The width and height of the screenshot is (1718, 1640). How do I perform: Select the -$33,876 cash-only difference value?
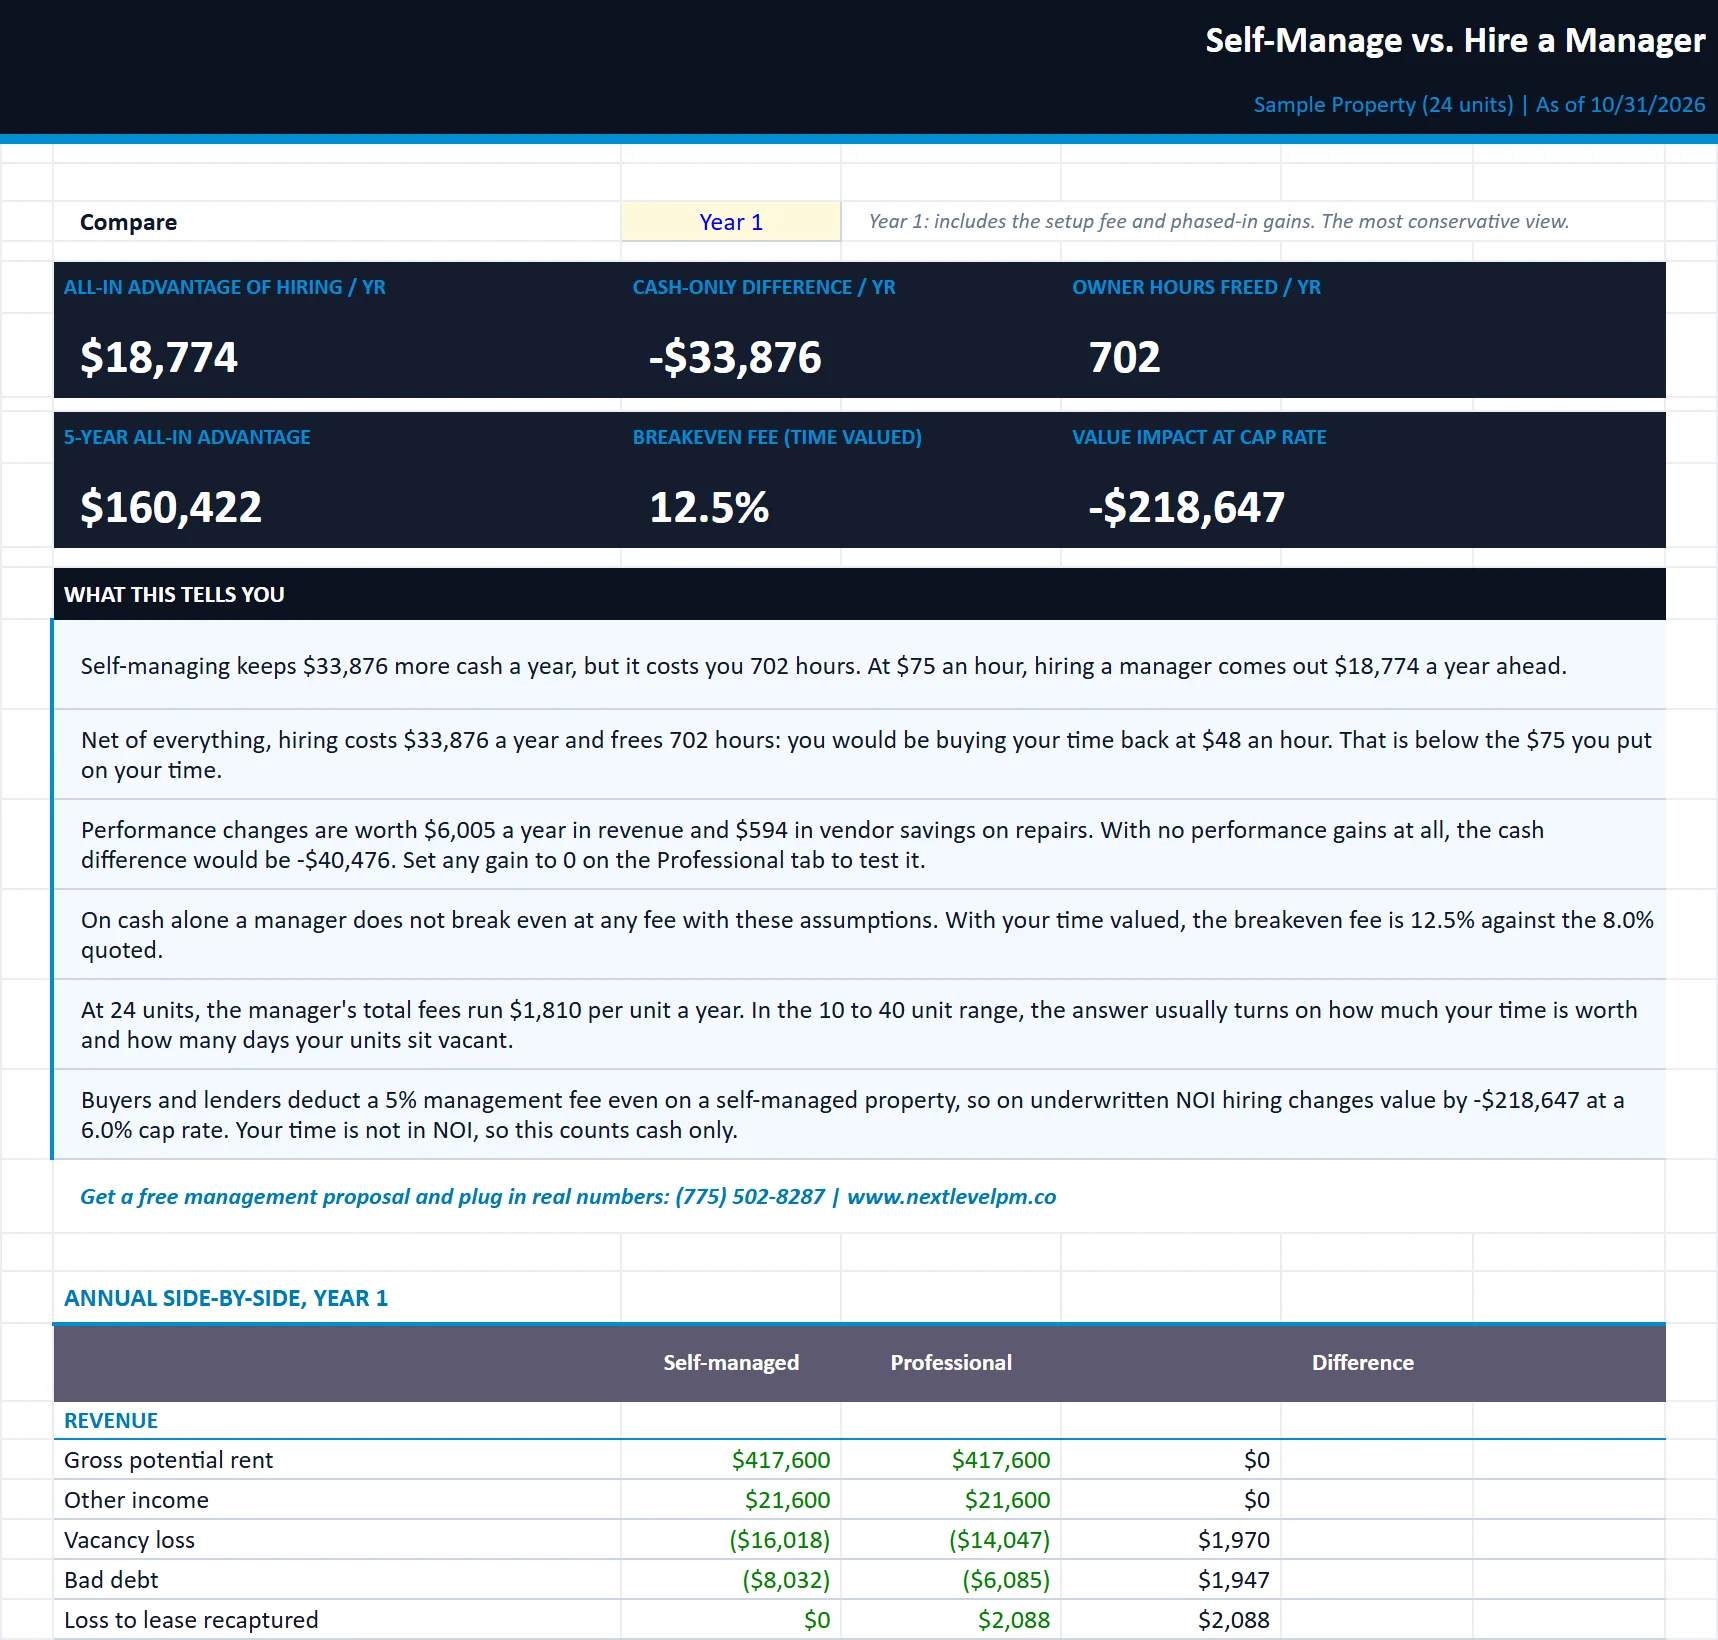[735, 357]
